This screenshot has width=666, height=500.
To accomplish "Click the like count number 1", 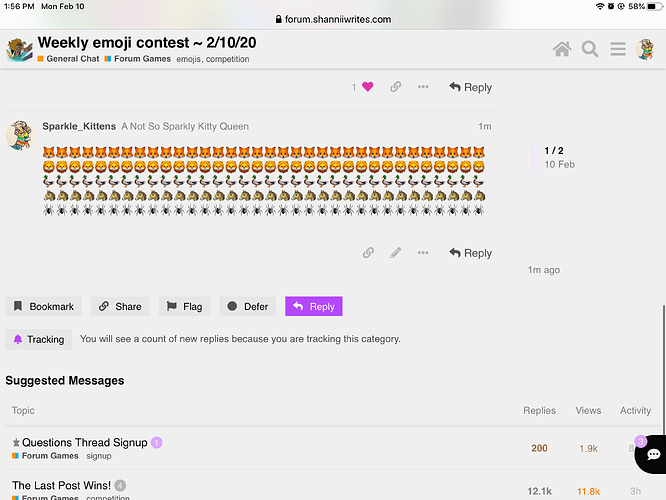I will pyautogui.click(x=354, y=87).
